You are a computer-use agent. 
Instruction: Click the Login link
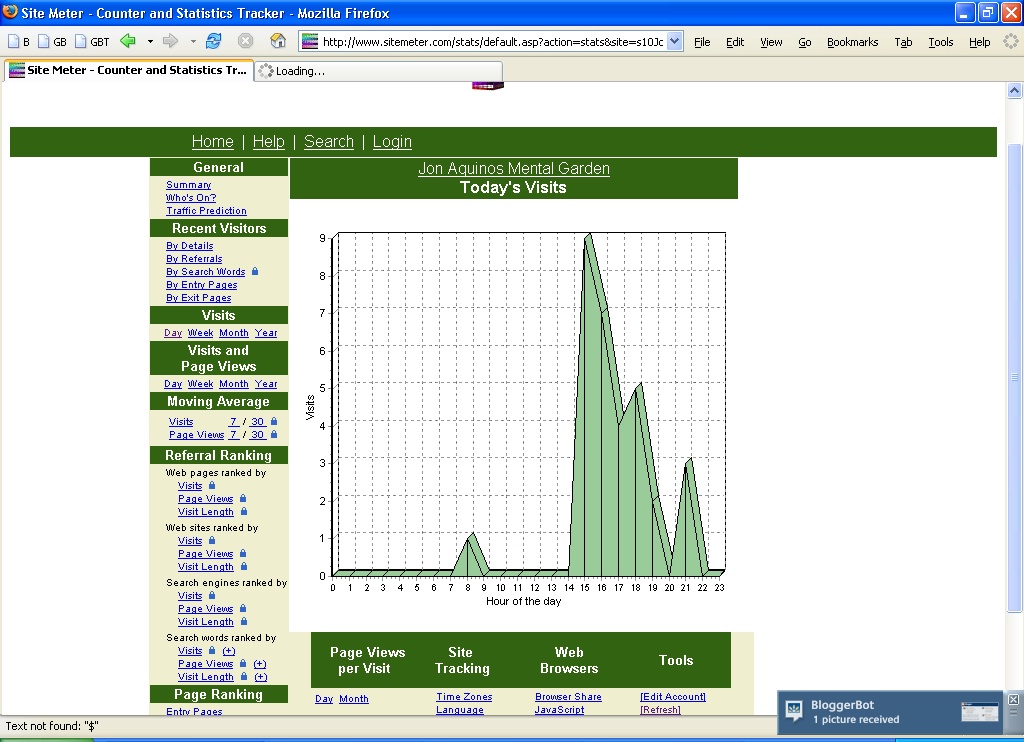[392, 142]
